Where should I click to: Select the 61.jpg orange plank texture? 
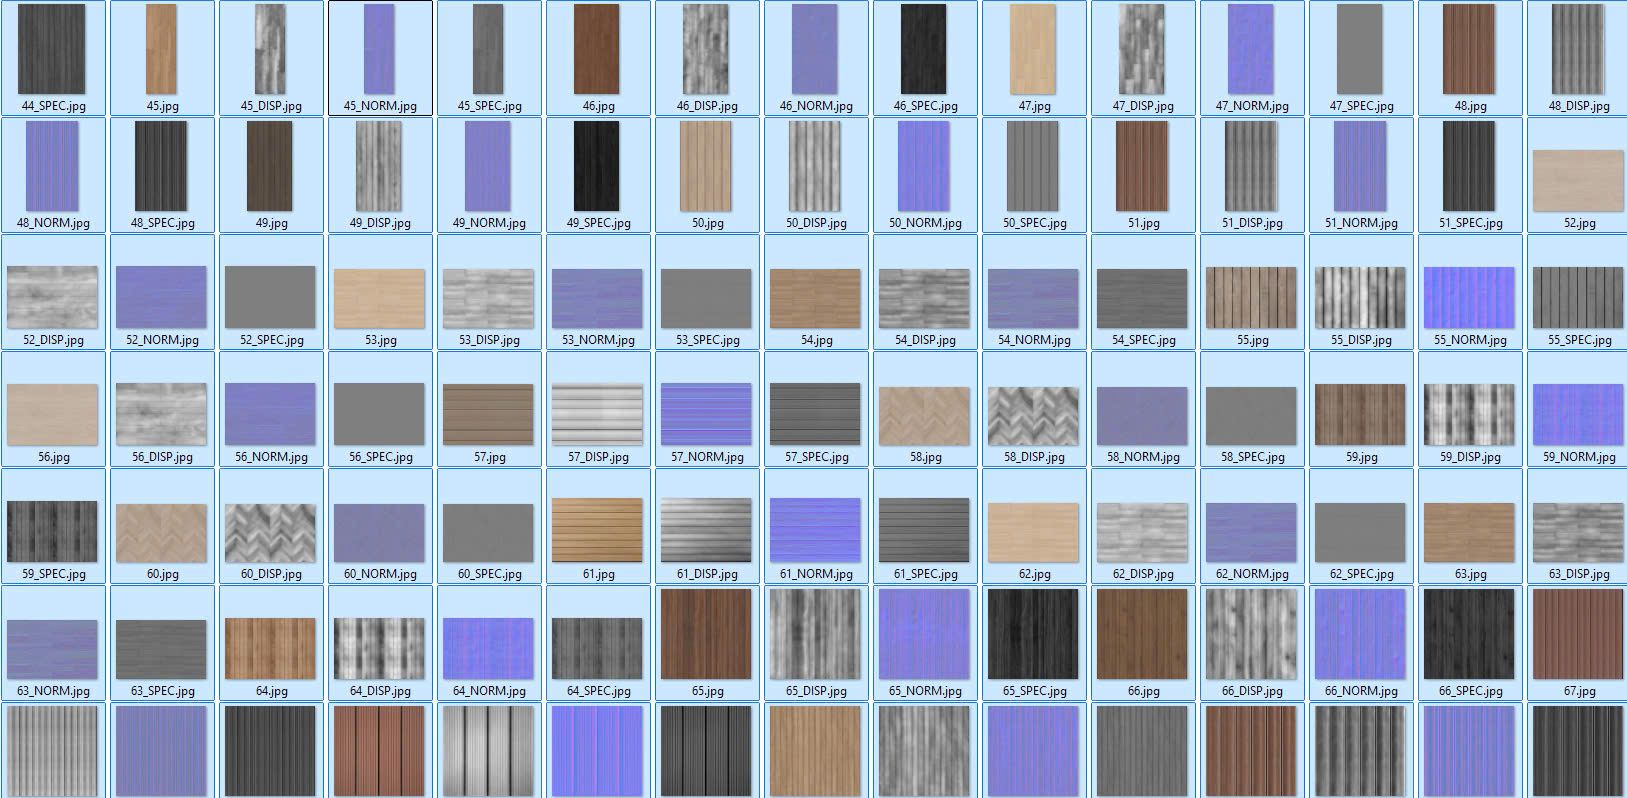tap(598, 530)
